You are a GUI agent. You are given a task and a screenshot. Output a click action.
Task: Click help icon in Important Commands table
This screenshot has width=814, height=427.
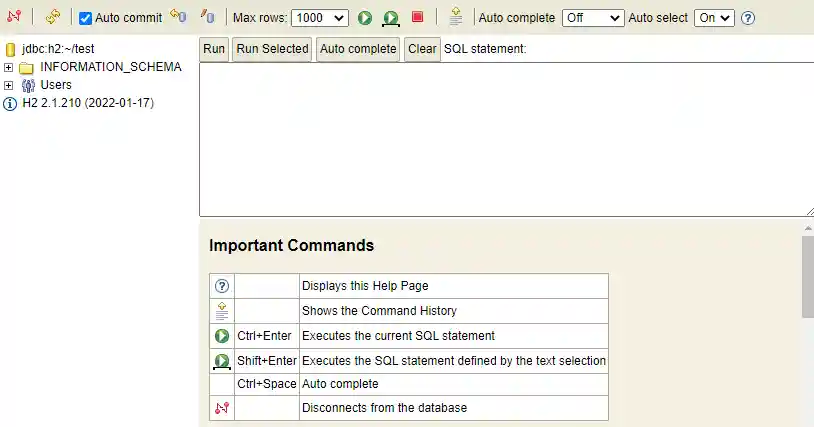(x=222, y=286)
